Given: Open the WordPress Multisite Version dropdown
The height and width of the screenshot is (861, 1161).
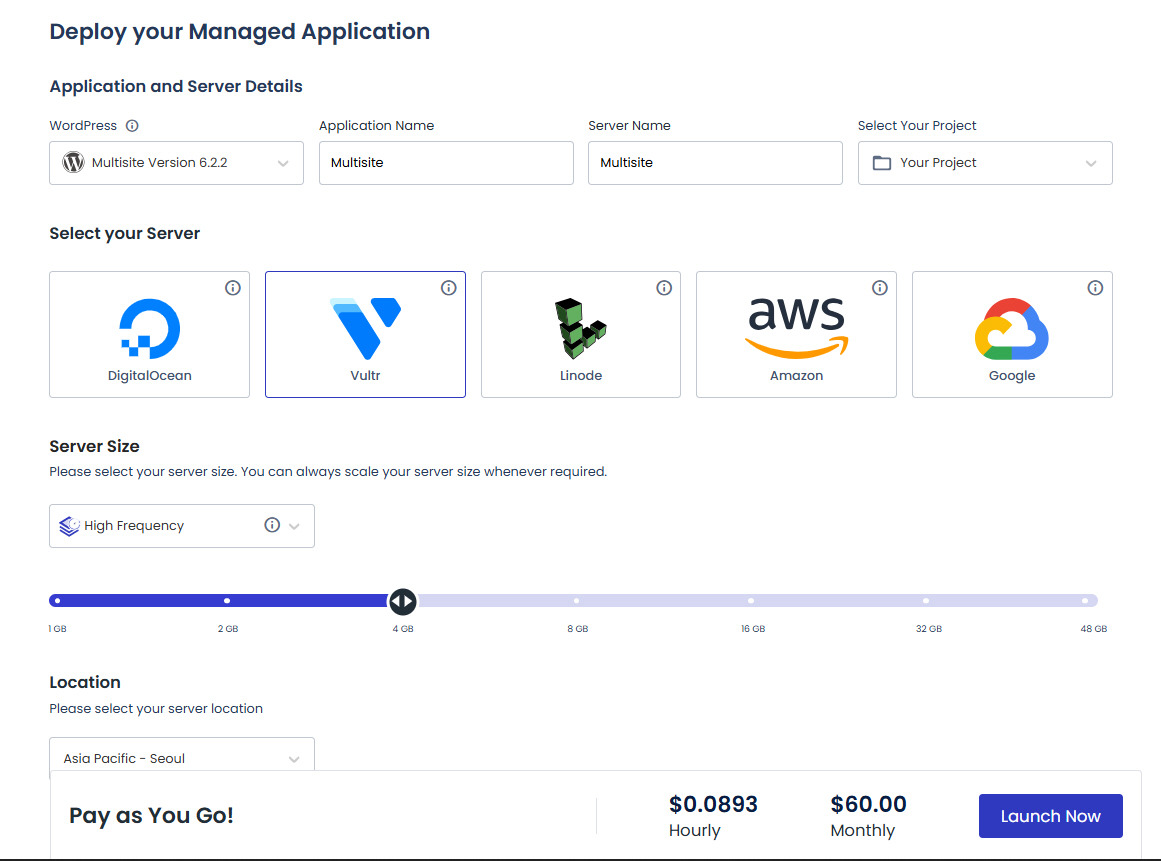Looking at the screenshot, I should point(176,163).
